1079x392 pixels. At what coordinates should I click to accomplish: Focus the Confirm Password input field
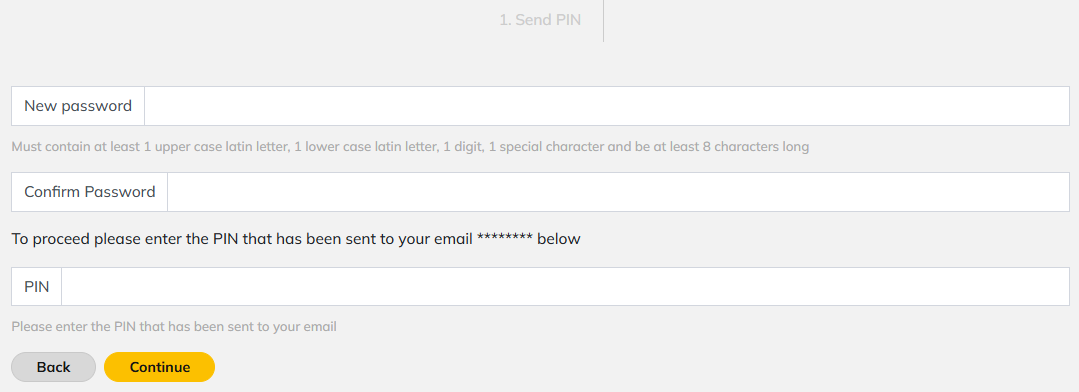click(618, 192)
